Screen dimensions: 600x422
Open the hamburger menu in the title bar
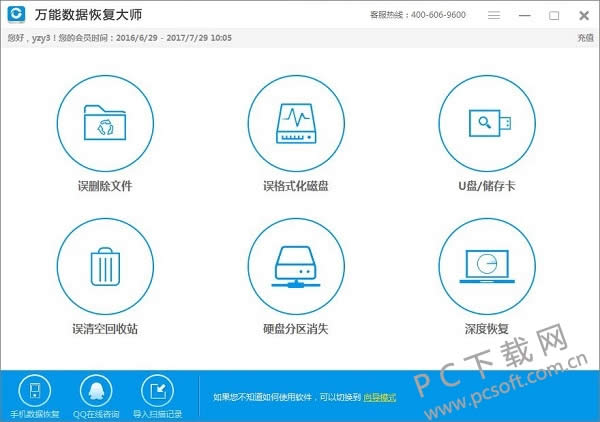pos(494,15)
